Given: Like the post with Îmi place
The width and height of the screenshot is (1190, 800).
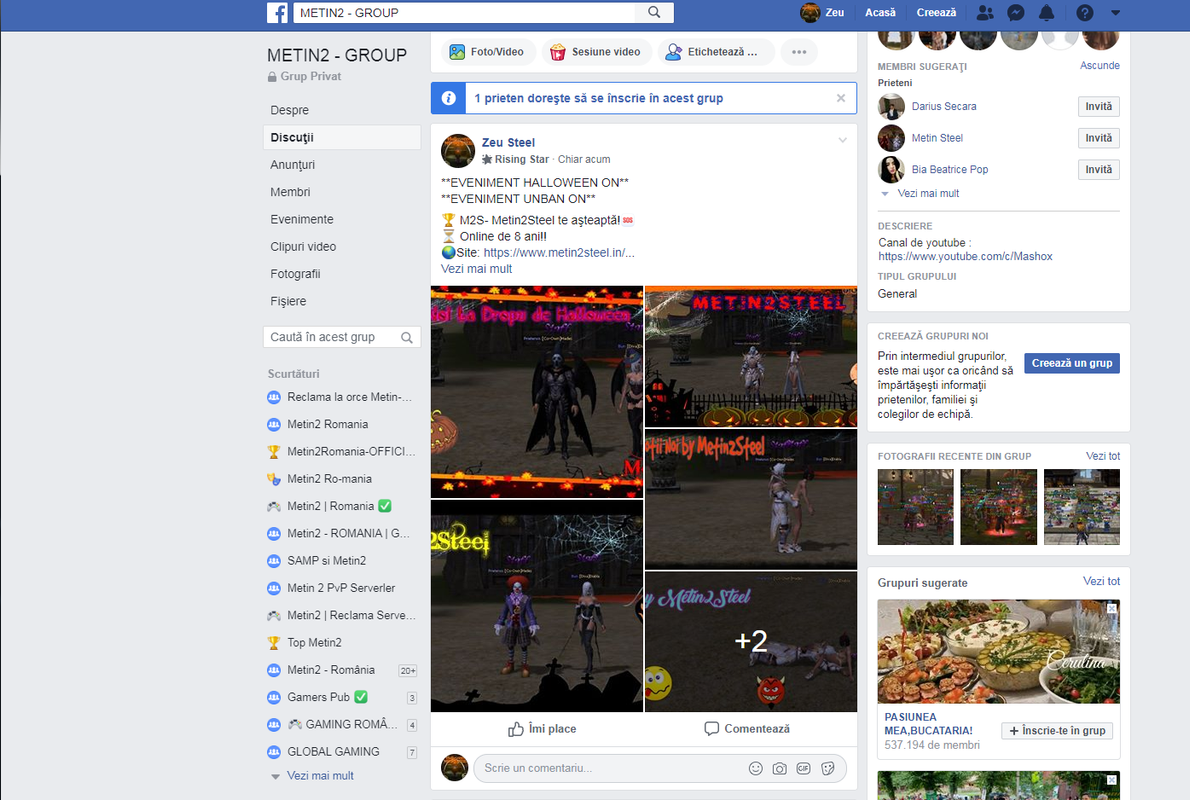Looking at the screenshot, I should coord(542,729).
